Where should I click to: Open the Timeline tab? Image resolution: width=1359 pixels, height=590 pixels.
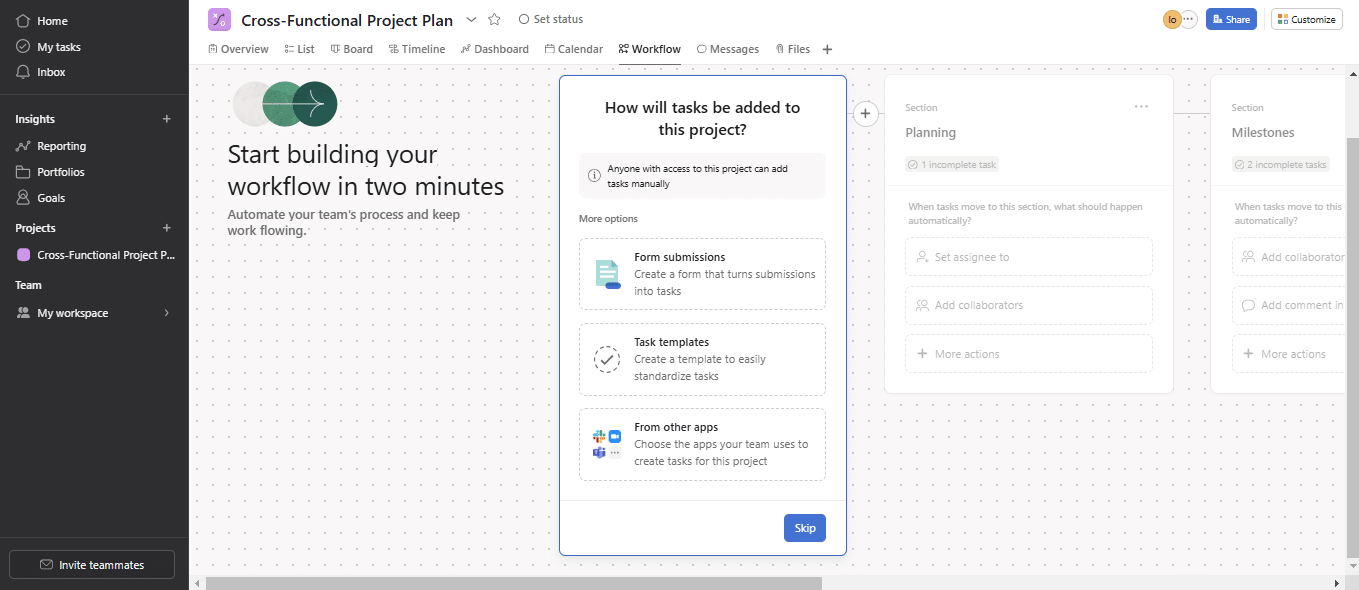coord(417,49)
